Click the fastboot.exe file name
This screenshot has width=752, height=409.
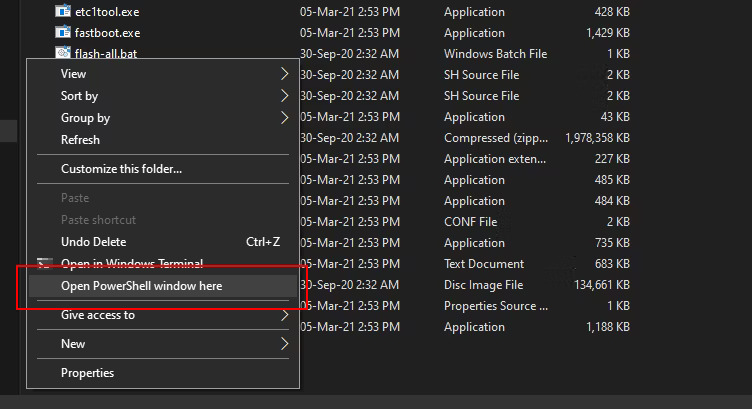108,33
